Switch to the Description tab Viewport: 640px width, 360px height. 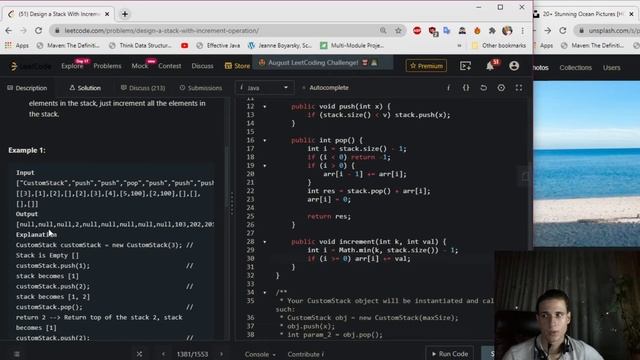pos(27,88)
